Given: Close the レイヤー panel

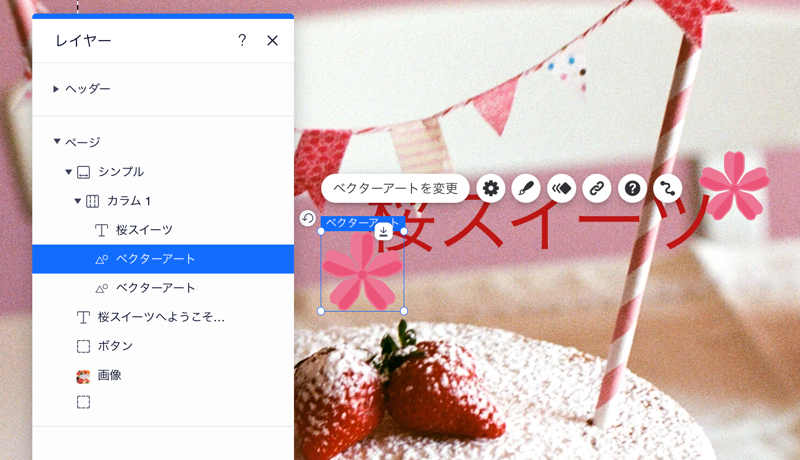Looking at the screenshot, I should coord(272,40).
